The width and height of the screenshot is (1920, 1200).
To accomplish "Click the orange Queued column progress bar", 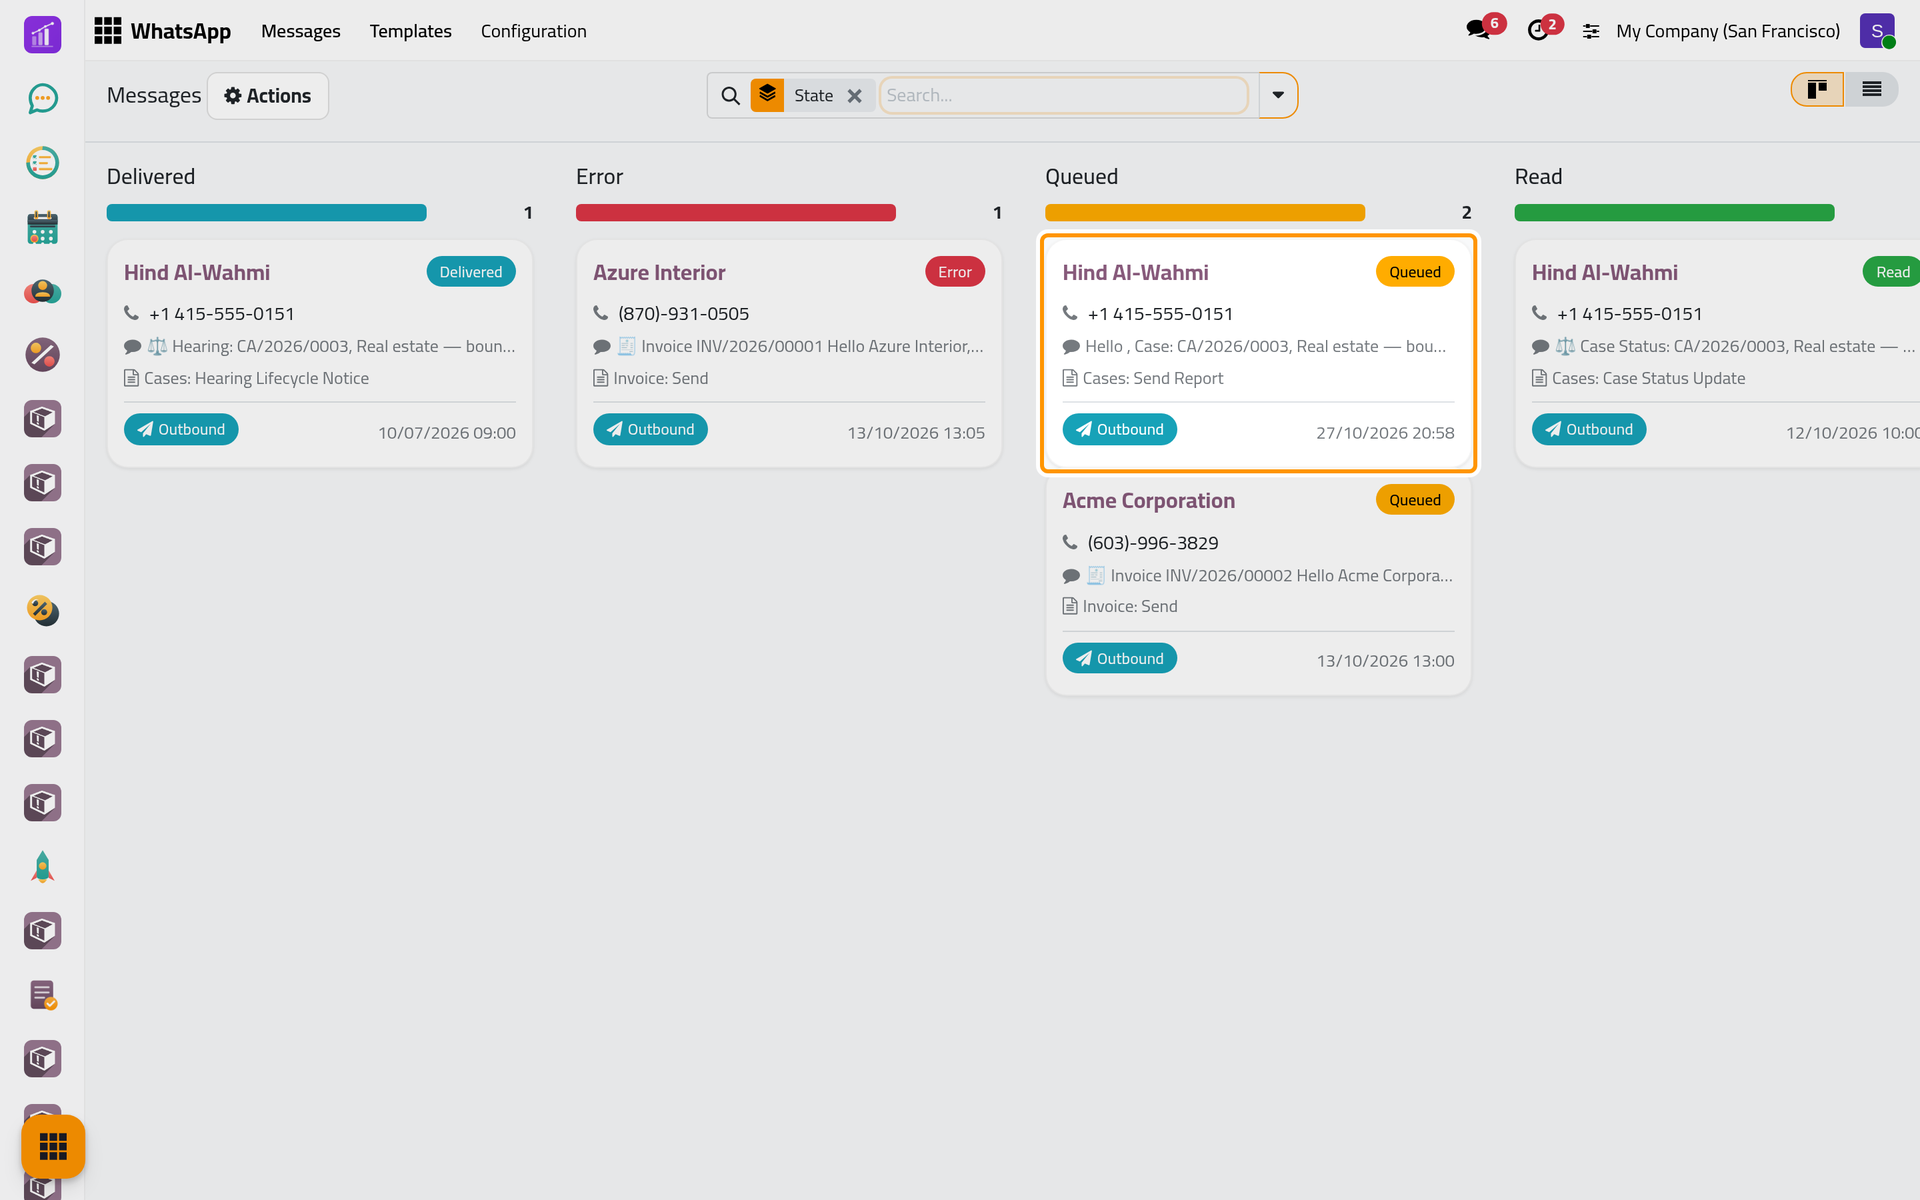I will pos(1205,213).
